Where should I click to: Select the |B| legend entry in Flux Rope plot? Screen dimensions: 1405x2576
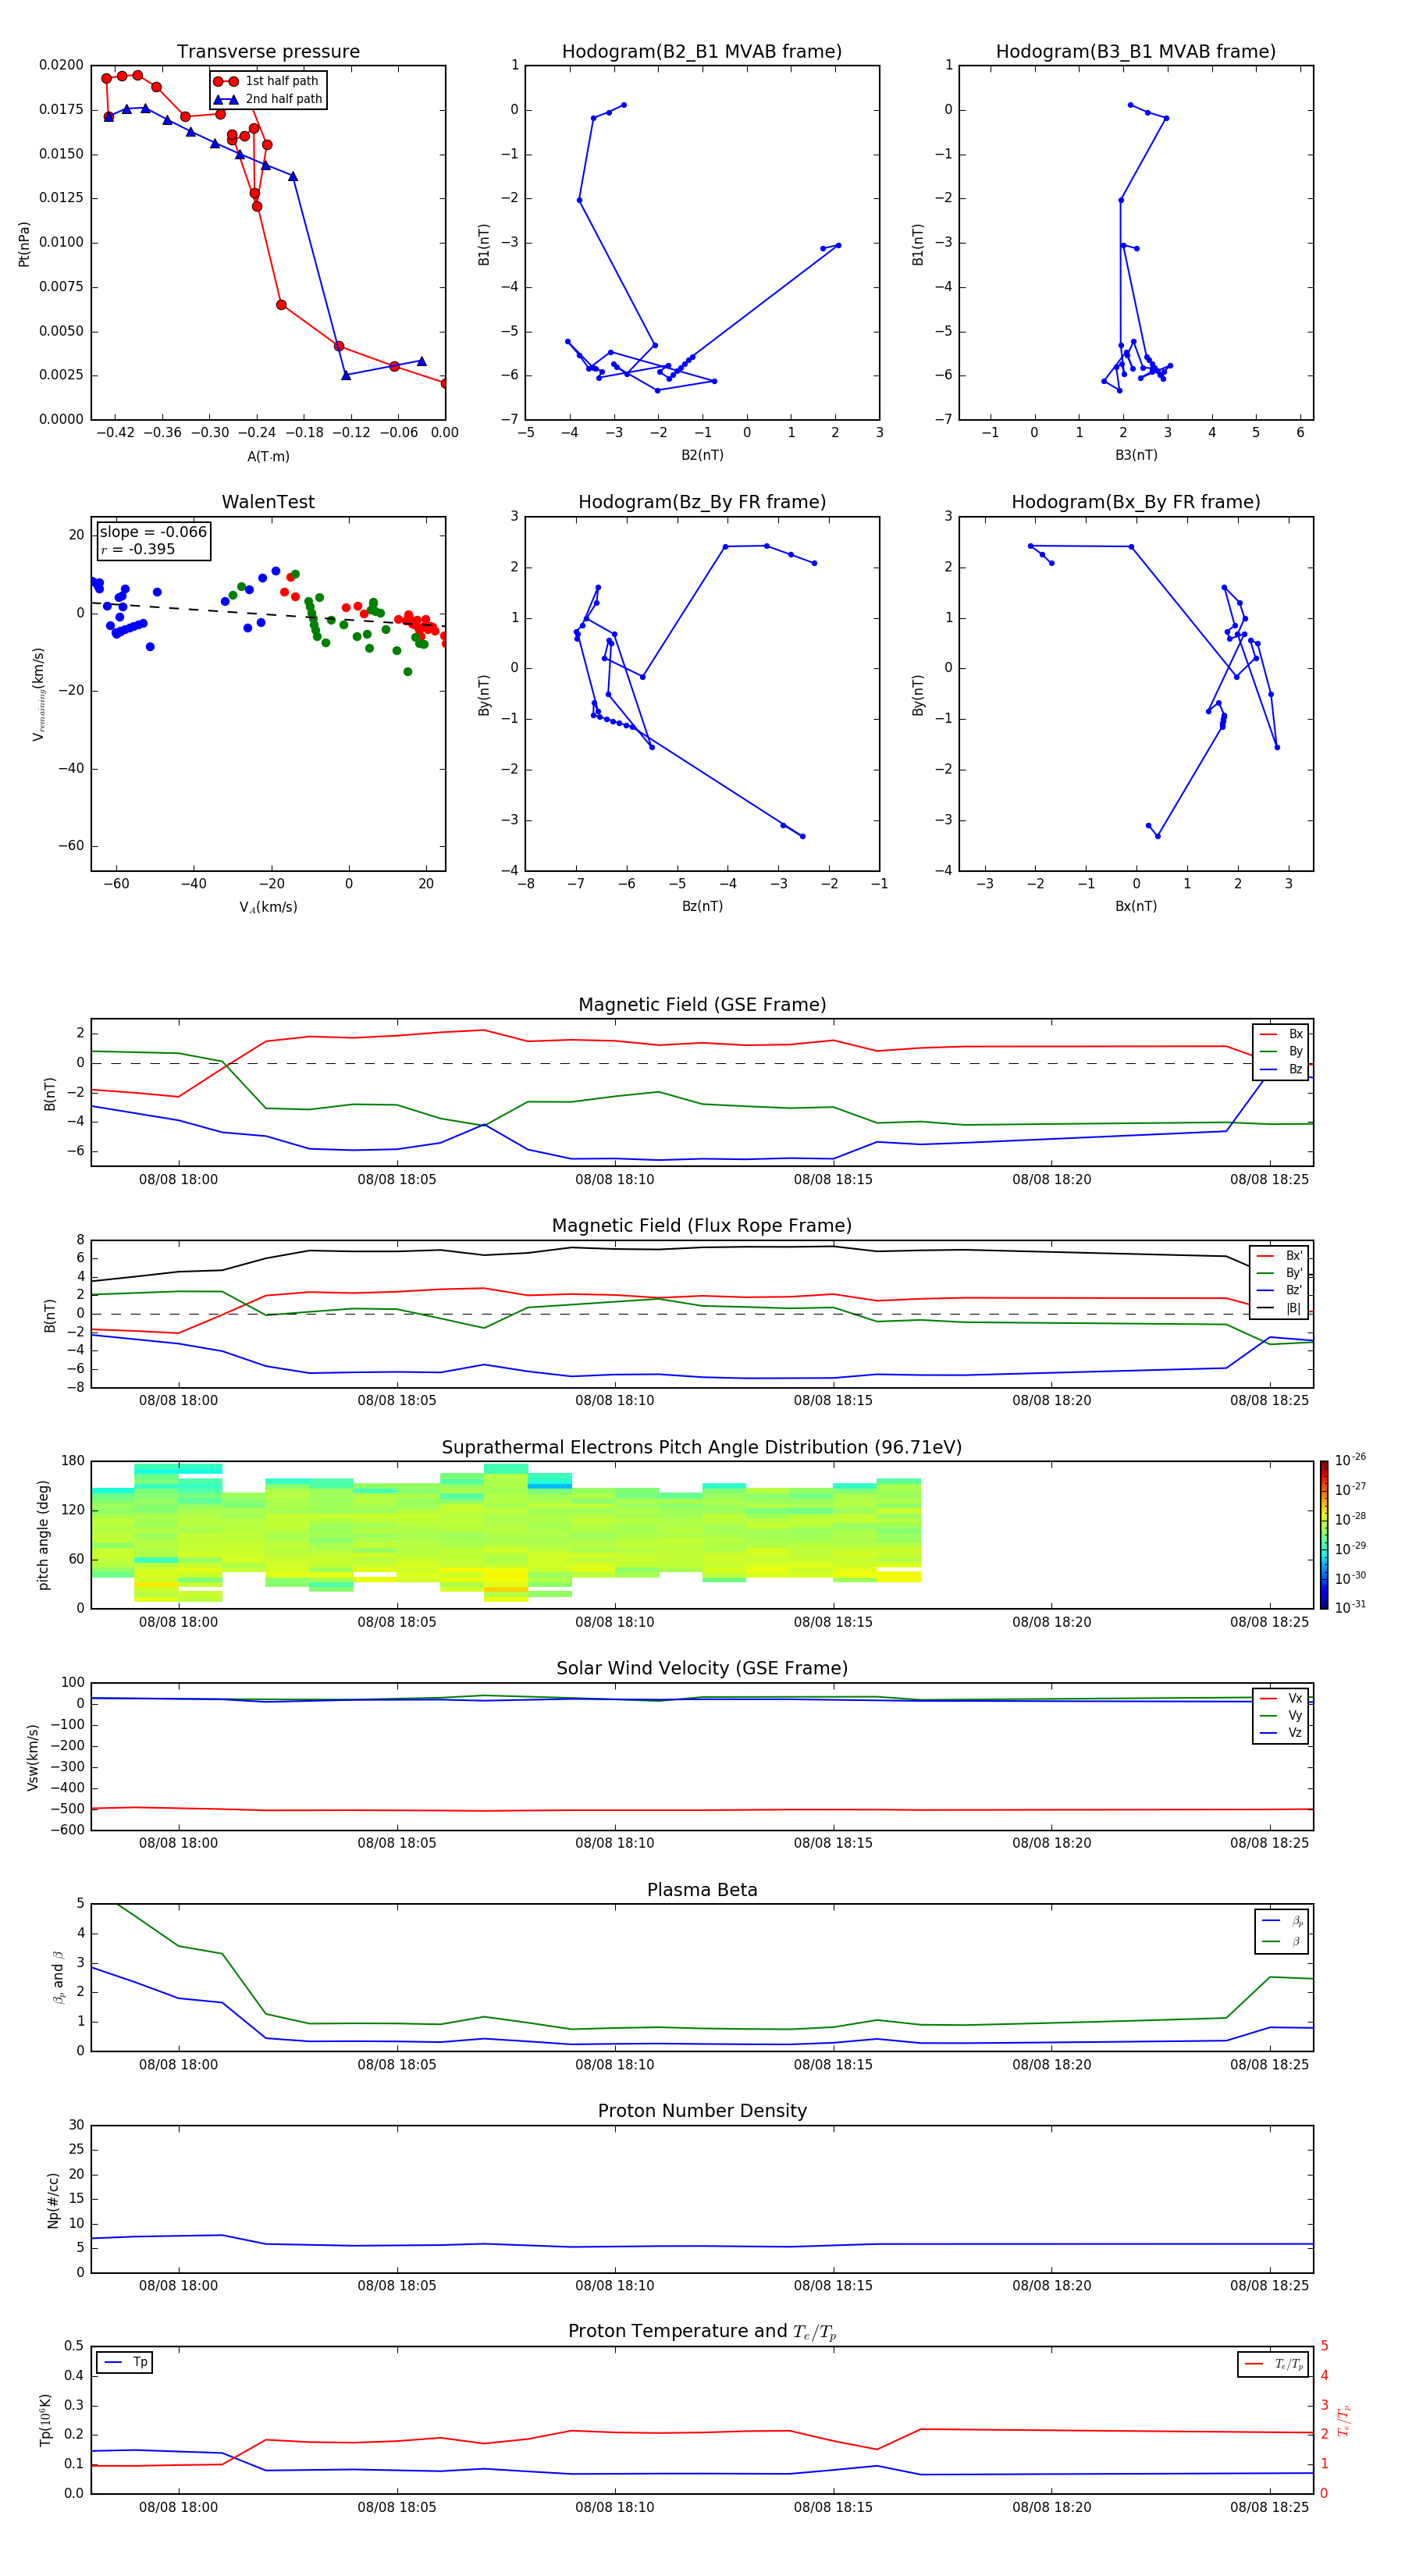click(x=1280, y=1308)
